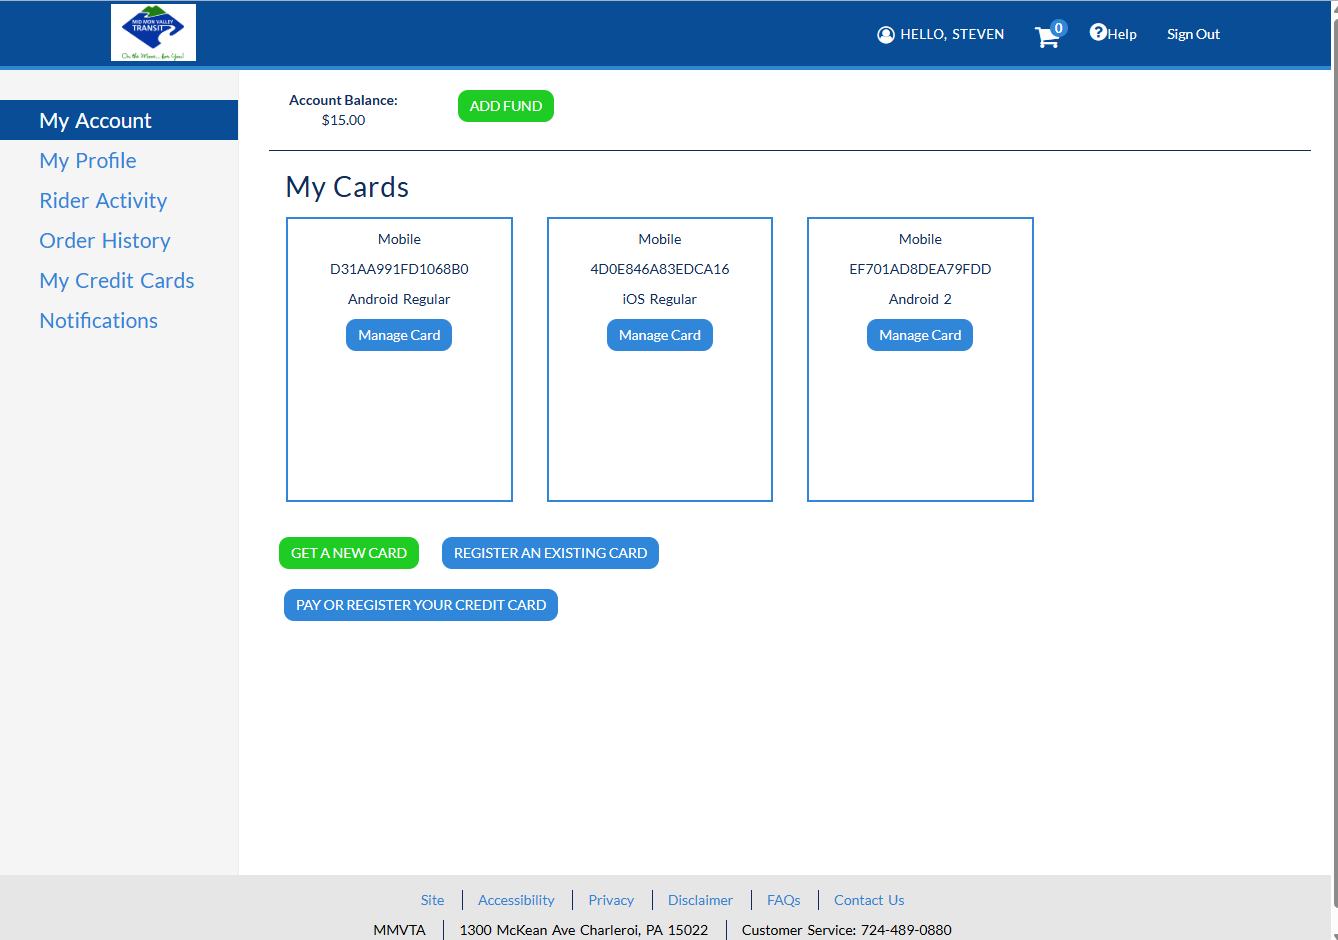Click the user profile icon beside Hello Steven
This screenshot has width=1338, height=940.
885,35
